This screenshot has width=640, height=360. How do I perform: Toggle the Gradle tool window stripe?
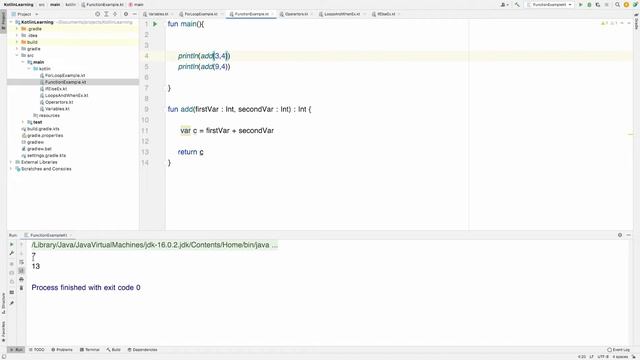636,22
